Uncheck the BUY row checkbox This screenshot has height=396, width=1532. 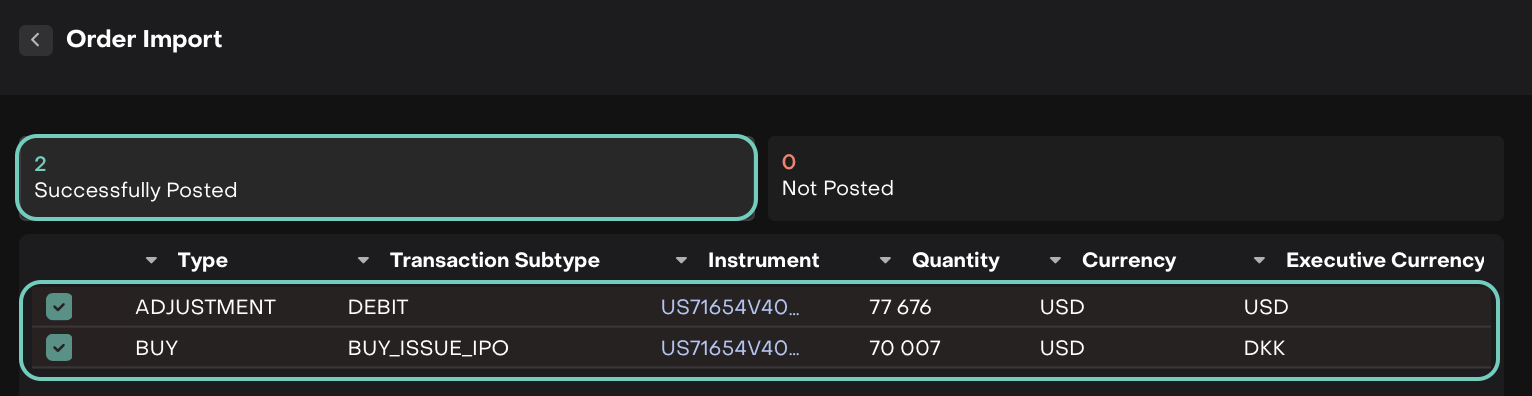[x=59, y=348]
